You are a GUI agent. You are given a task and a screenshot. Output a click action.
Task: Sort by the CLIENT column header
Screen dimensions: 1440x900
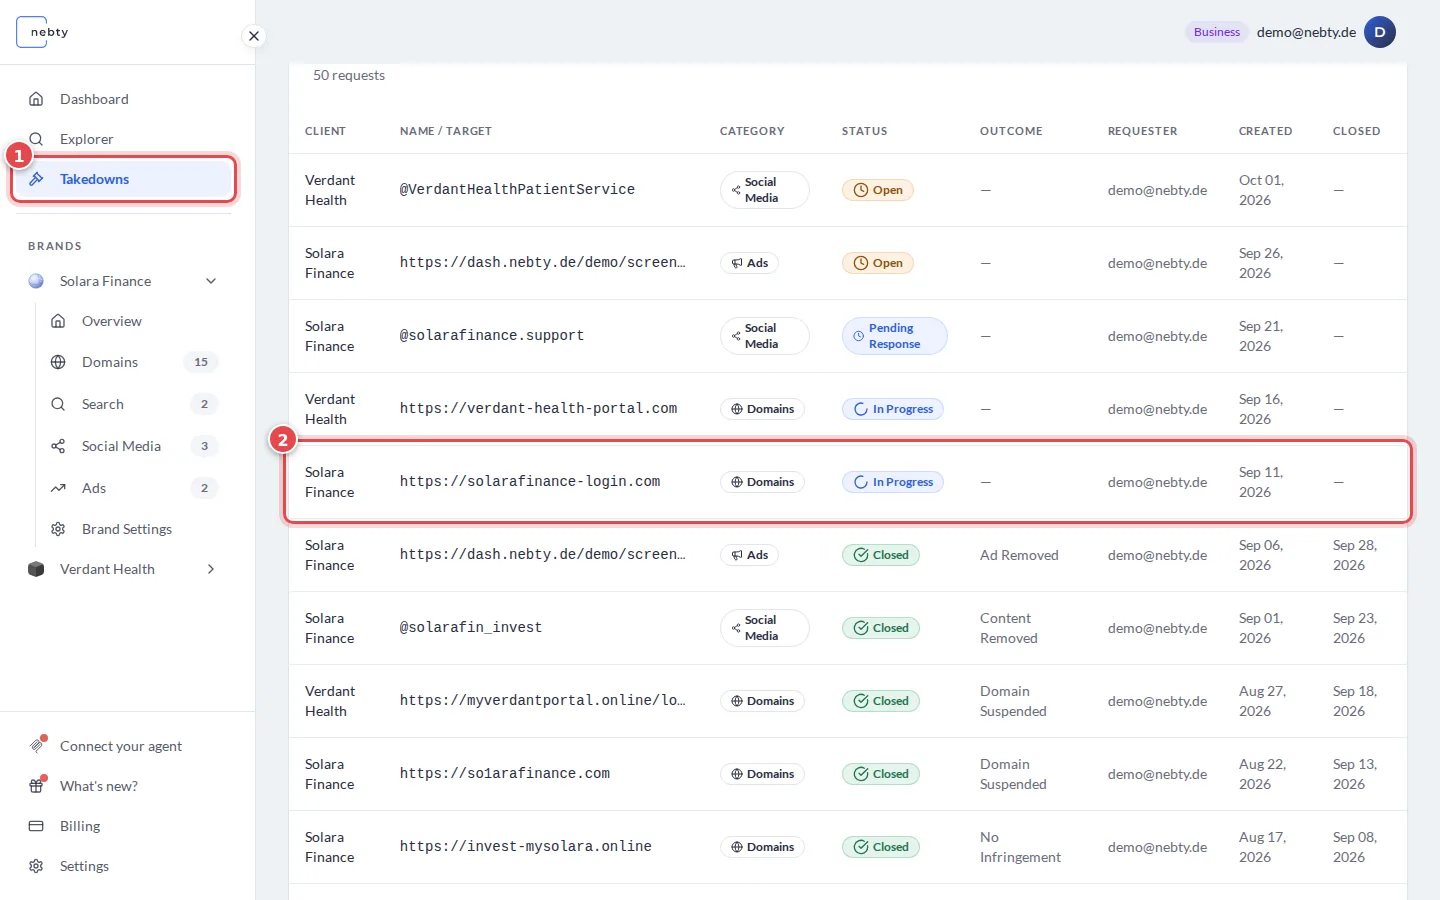pyautogui.click(x=325, y=131)
